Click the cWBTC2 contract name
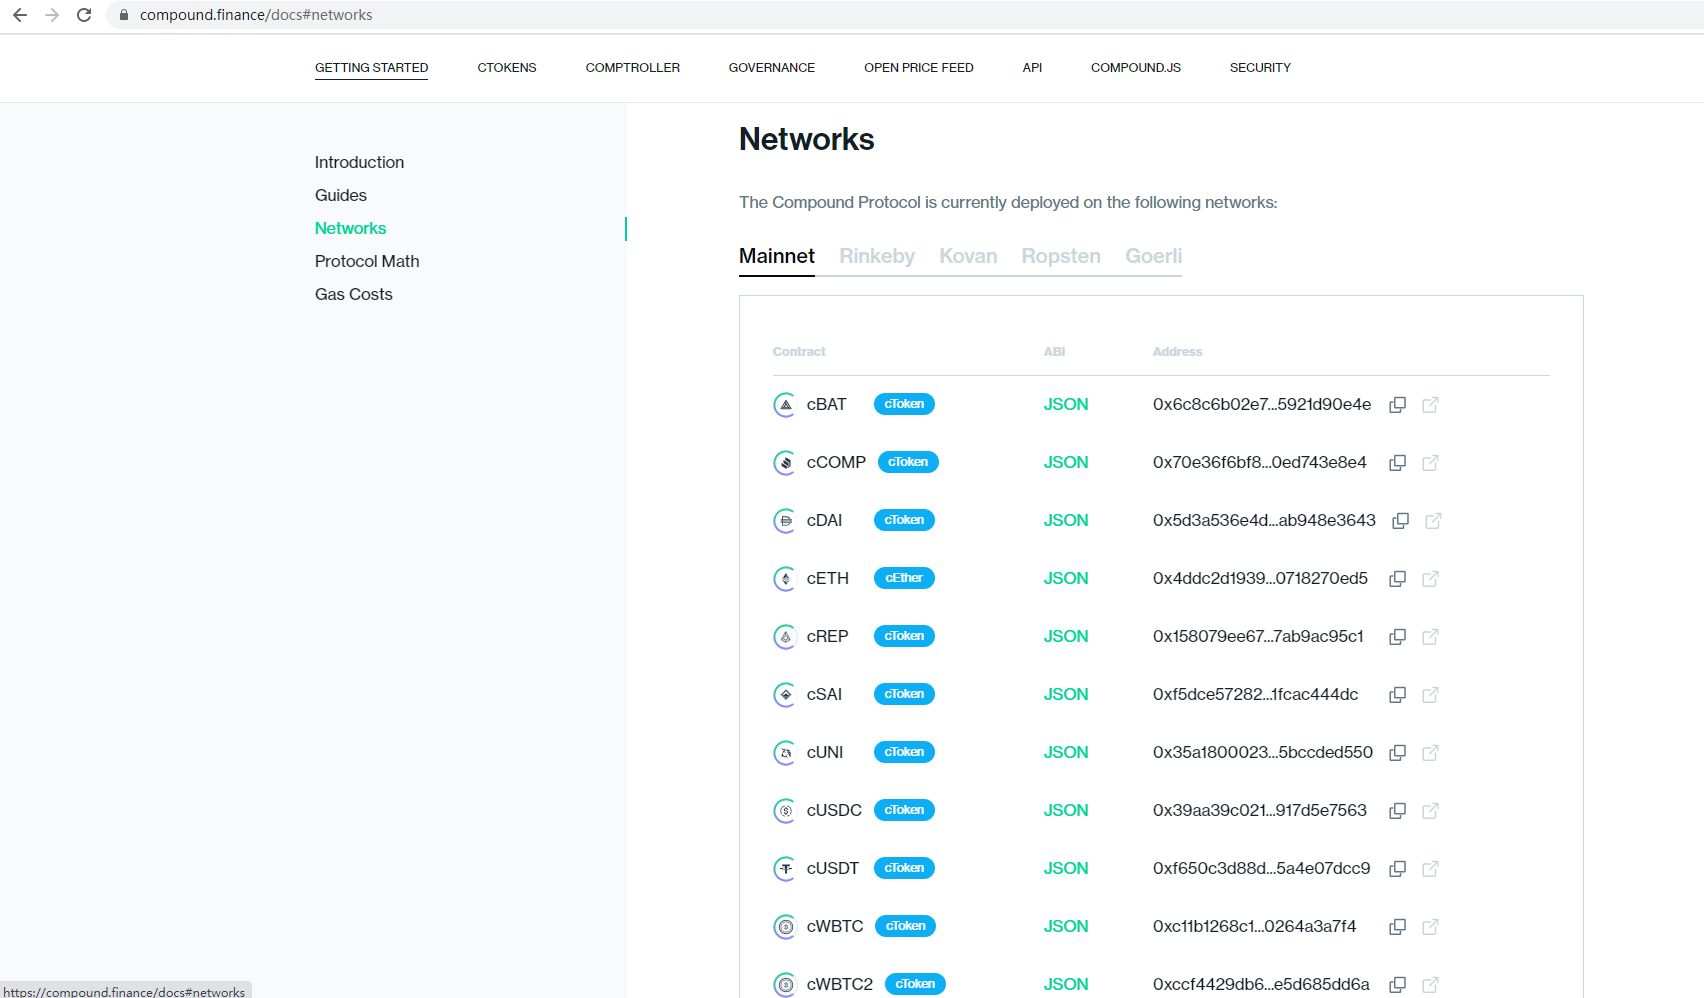The height and width of the screenshot is (998, 1704). coord(840,985)
